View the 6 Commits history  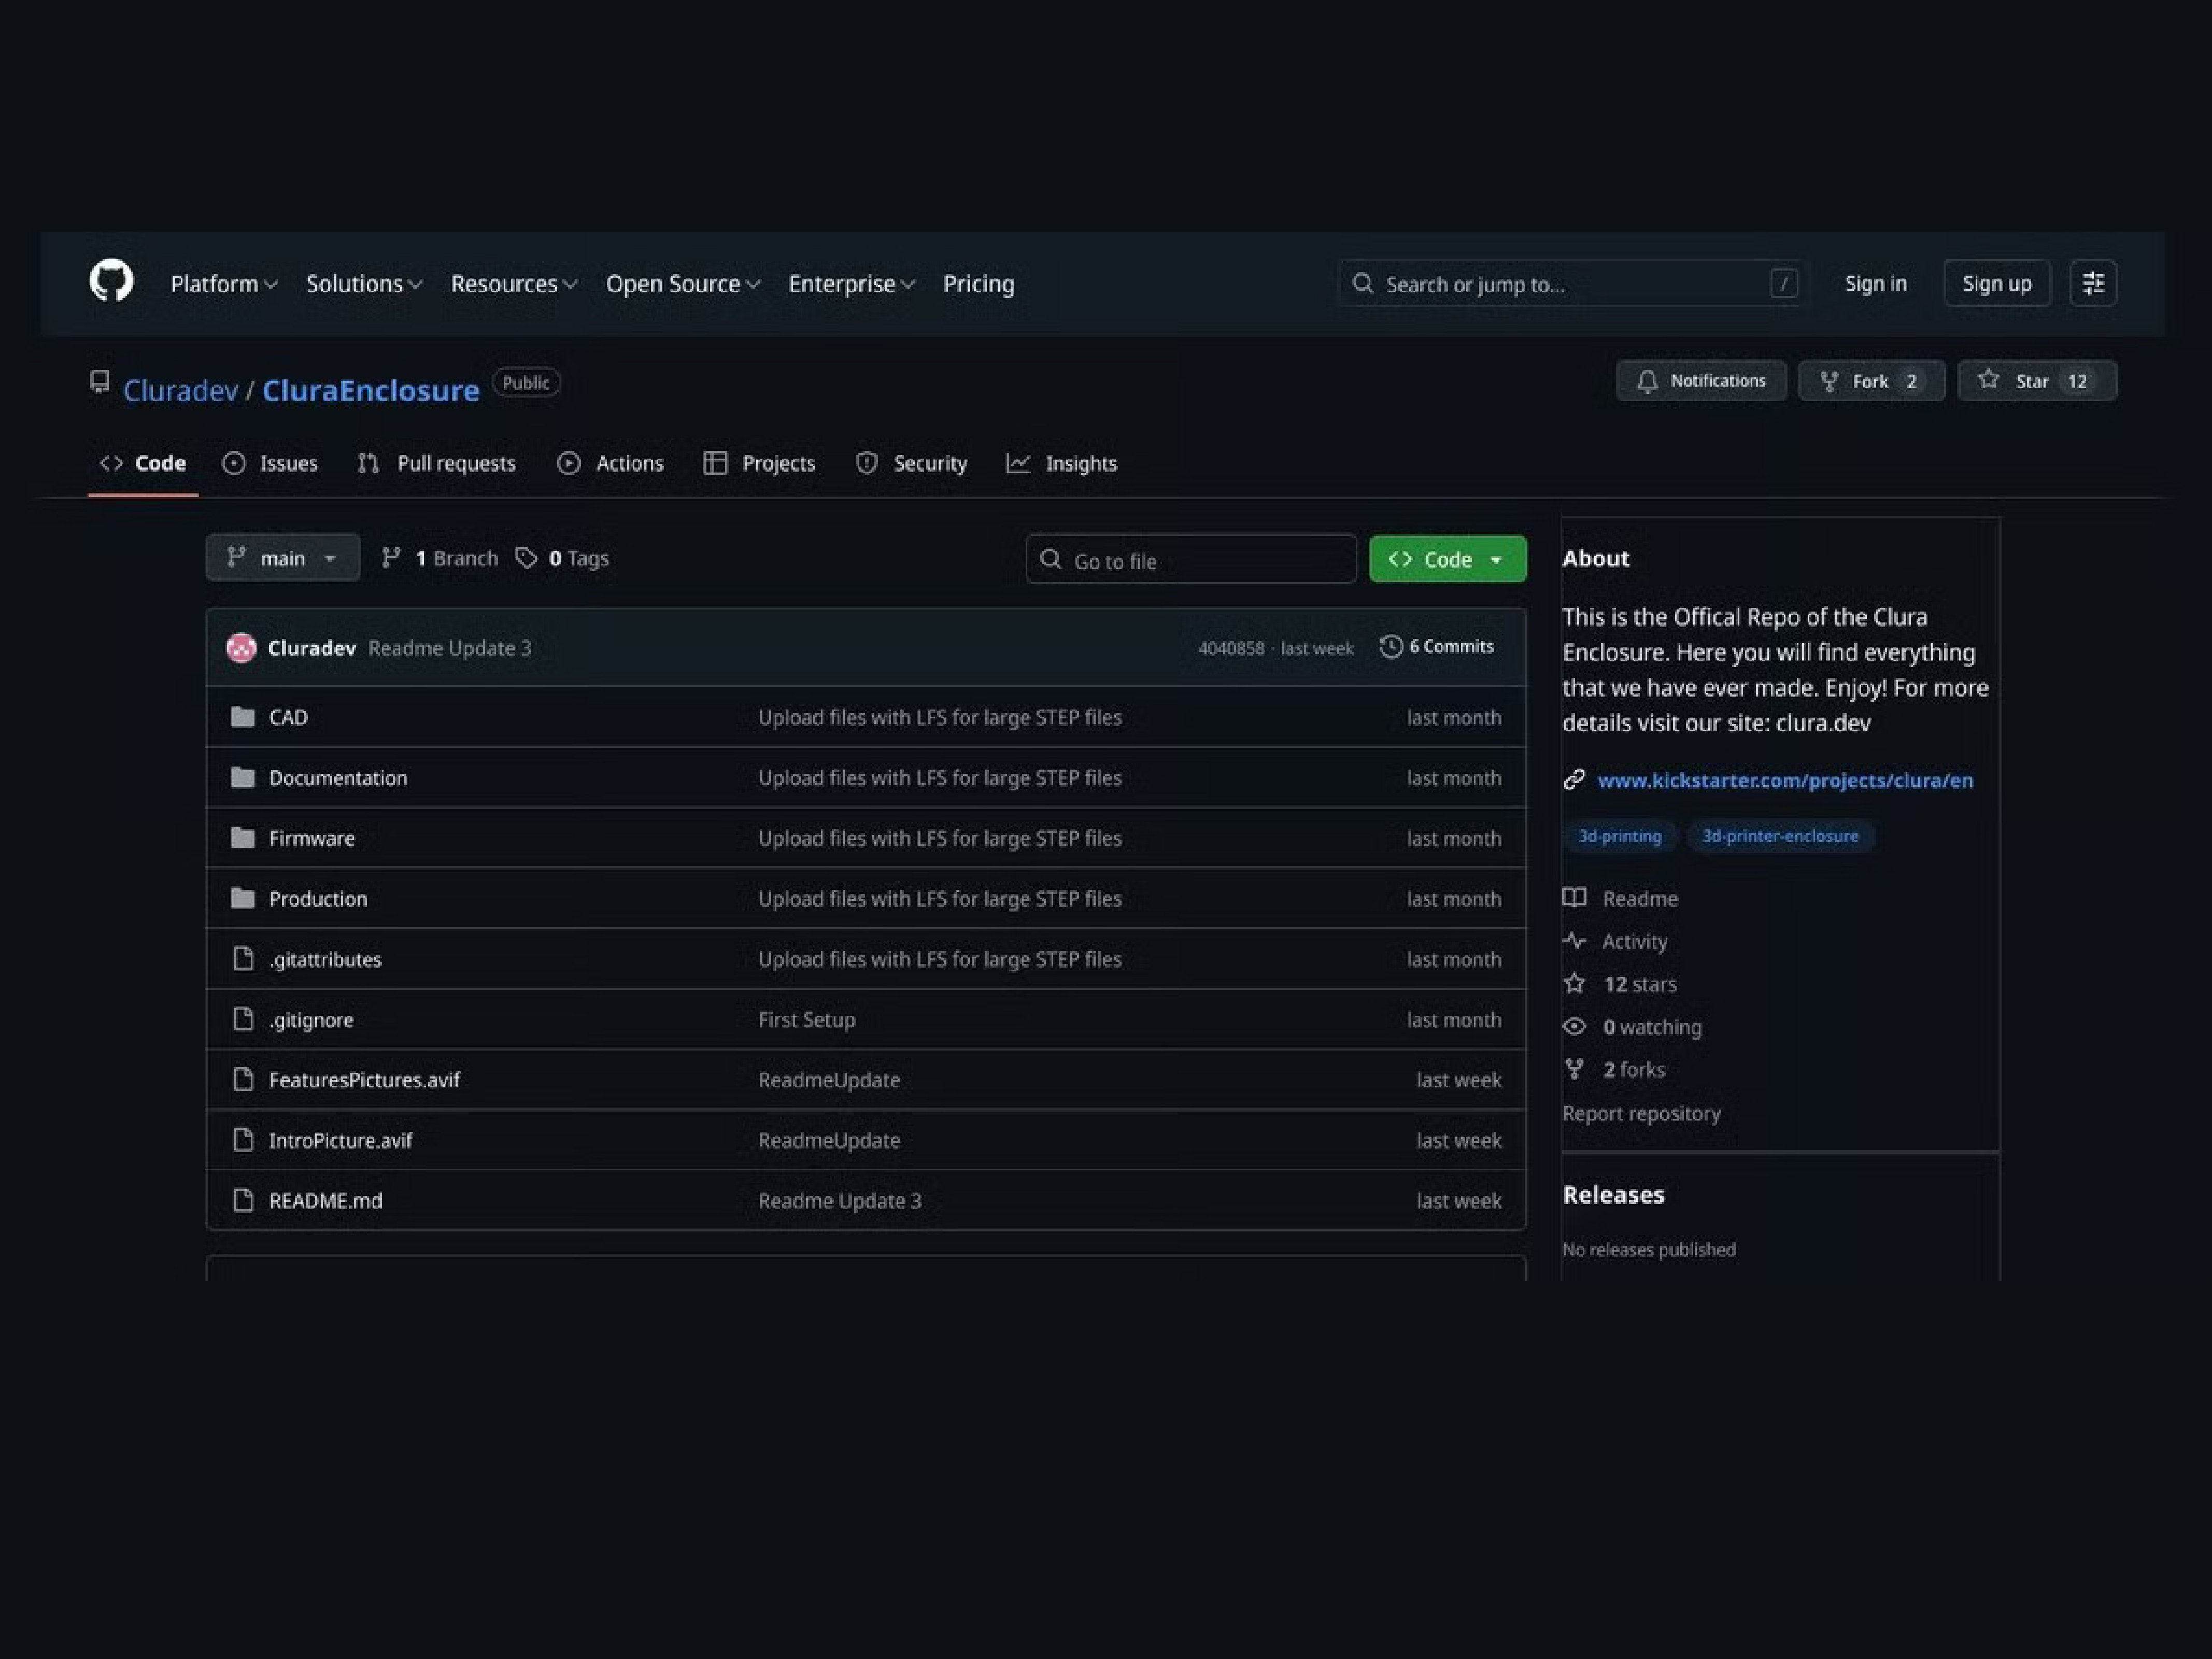point(1437,647)
